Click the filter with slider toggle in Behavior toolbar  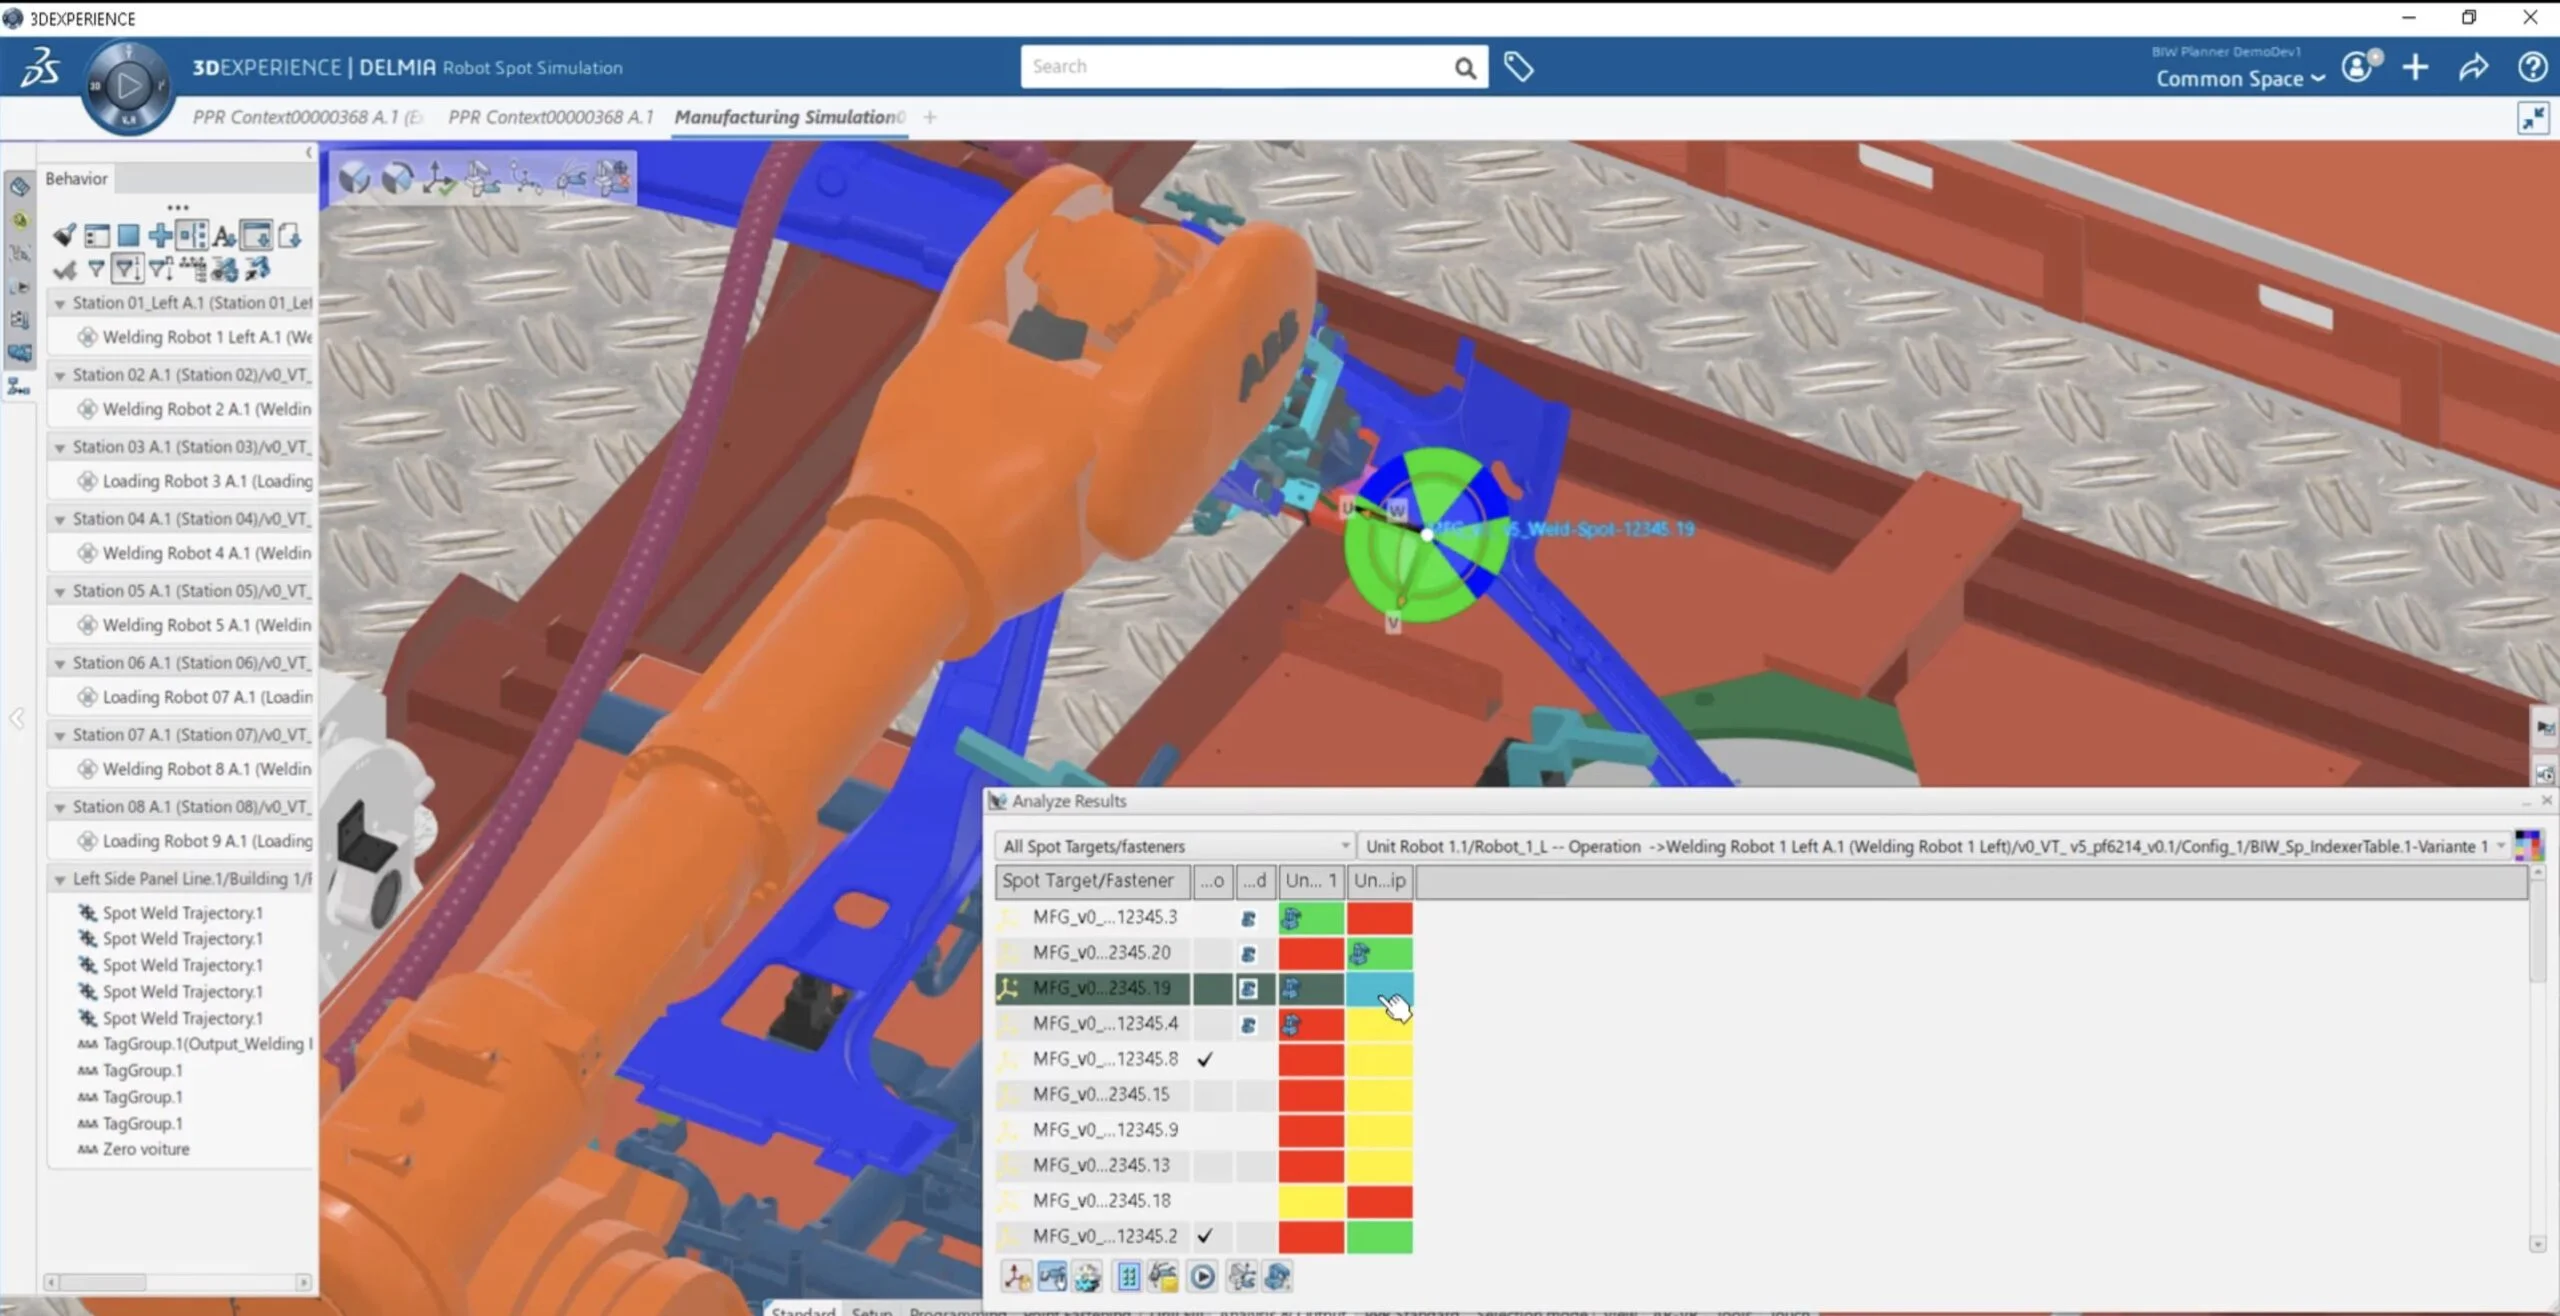coord(127,268)
